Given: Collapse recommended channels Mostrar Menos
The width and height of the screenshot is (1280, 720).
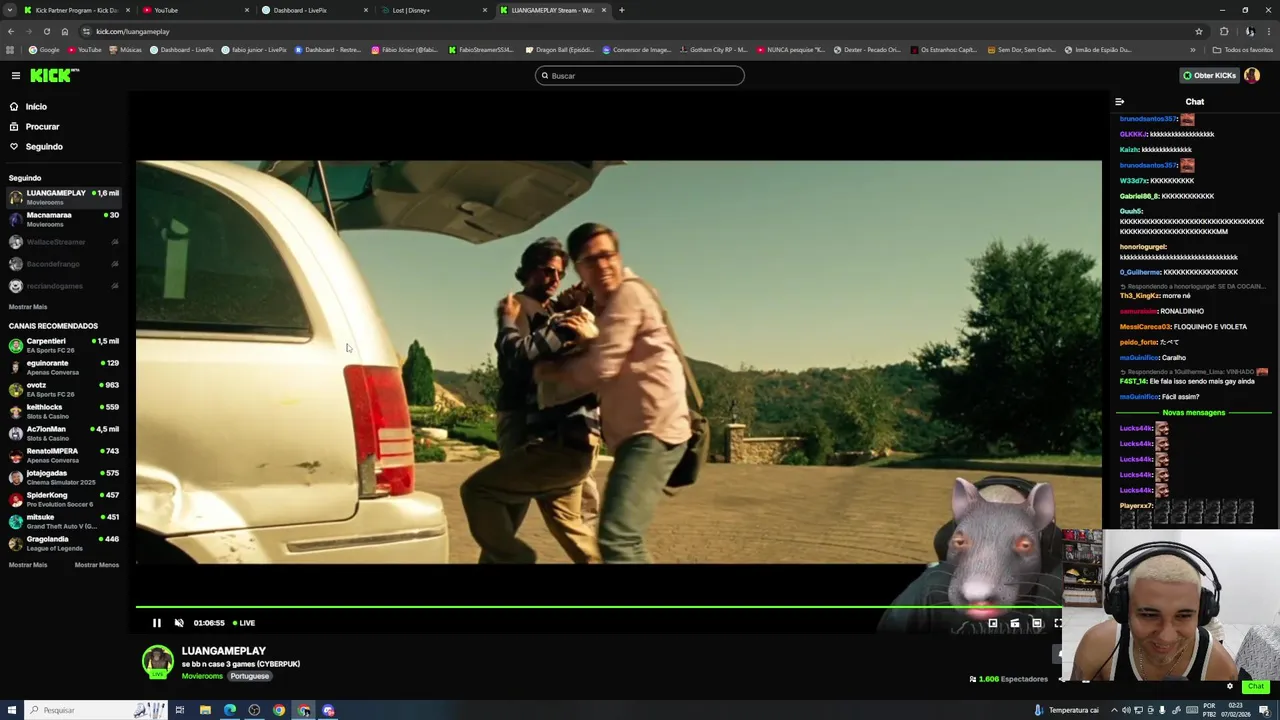Looking at the screenshot, I should click(x=97, y=565).
